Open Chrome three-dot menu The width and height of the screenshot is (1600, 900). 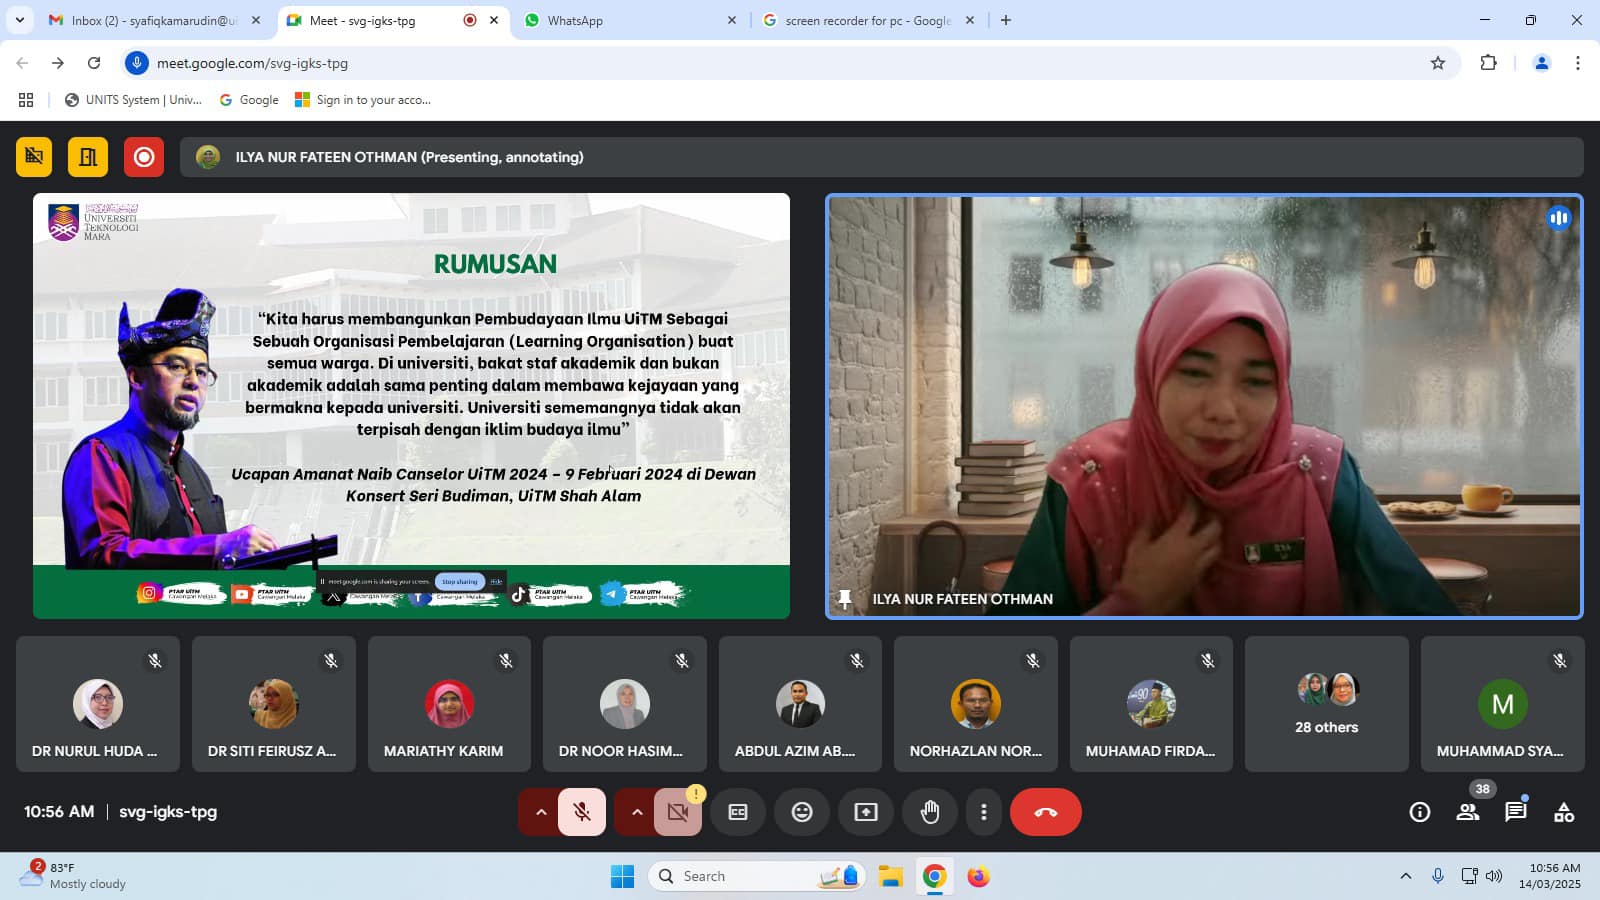(x=1578, y=63)
